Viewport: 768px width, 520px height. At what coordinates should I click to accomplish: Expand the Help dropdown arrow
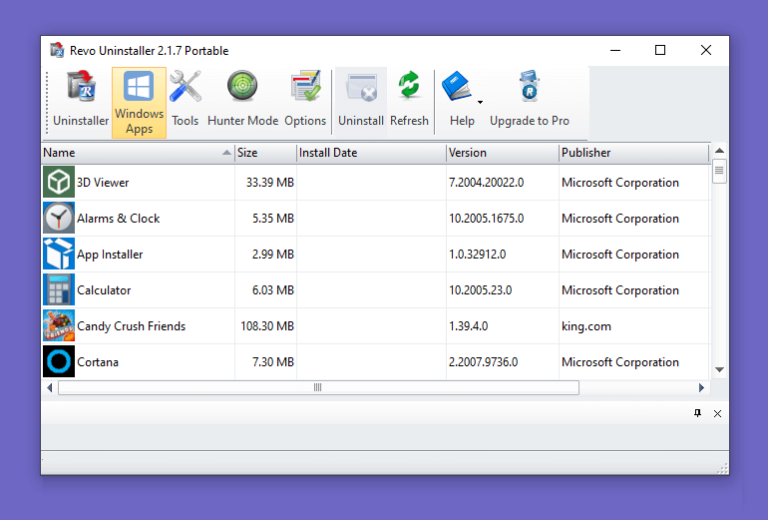[480, 102]
